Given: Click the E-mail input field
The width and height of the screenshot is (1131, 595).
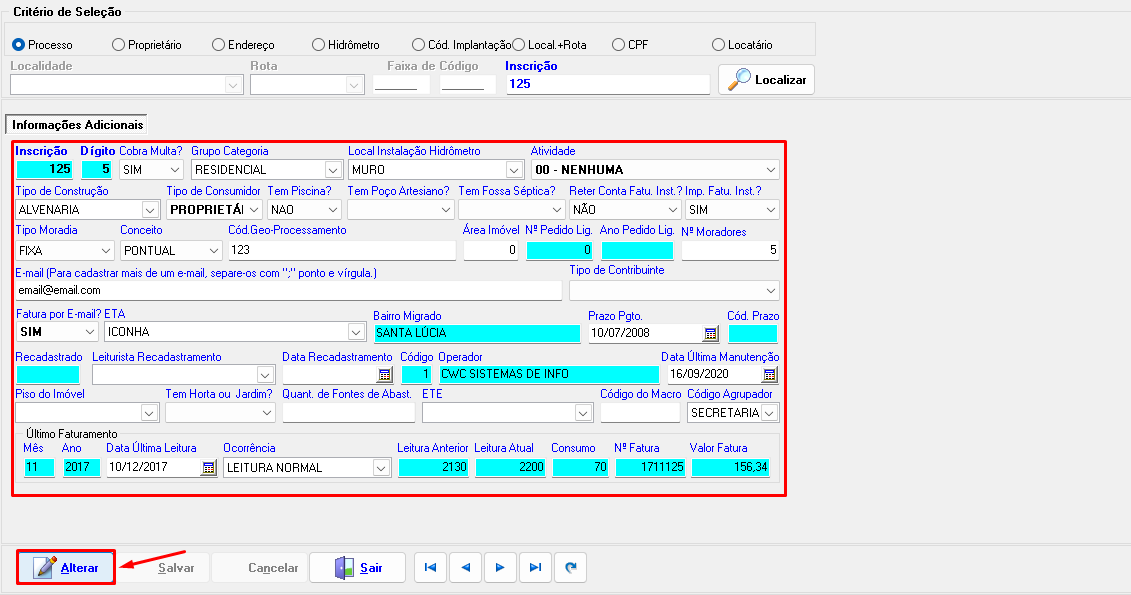Looking at the screenshot, I should tap(288, 290).
